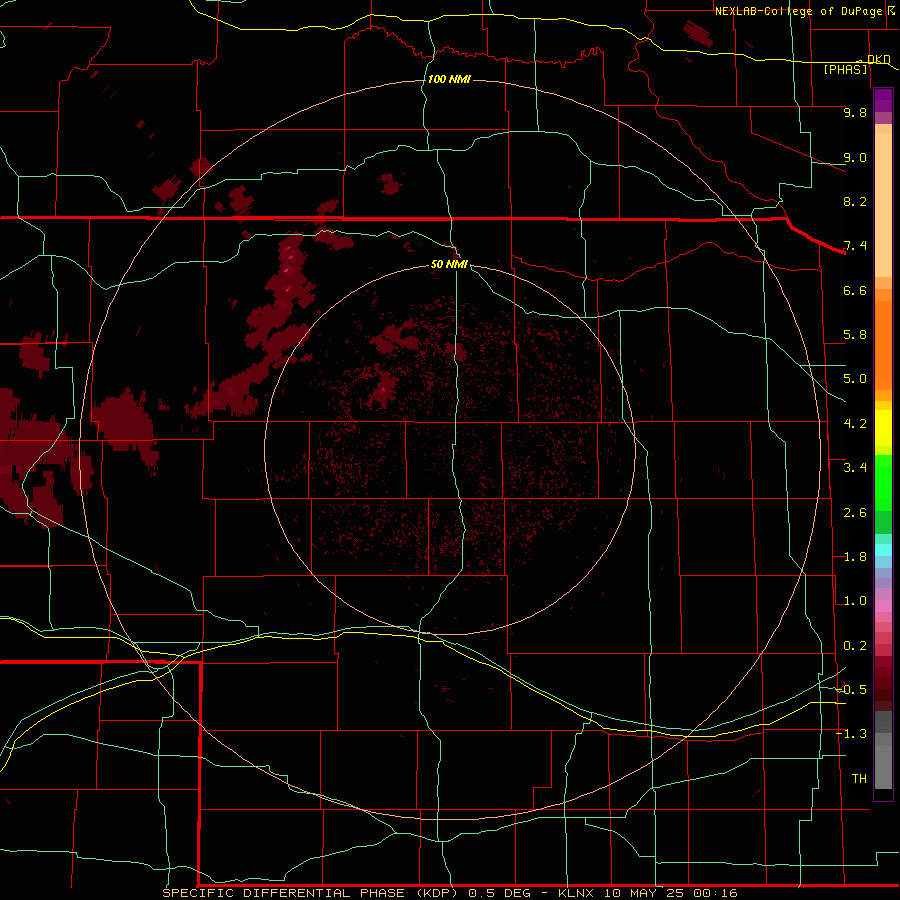
Task: Click the 6.6 legend value
Action: point(855,290)
